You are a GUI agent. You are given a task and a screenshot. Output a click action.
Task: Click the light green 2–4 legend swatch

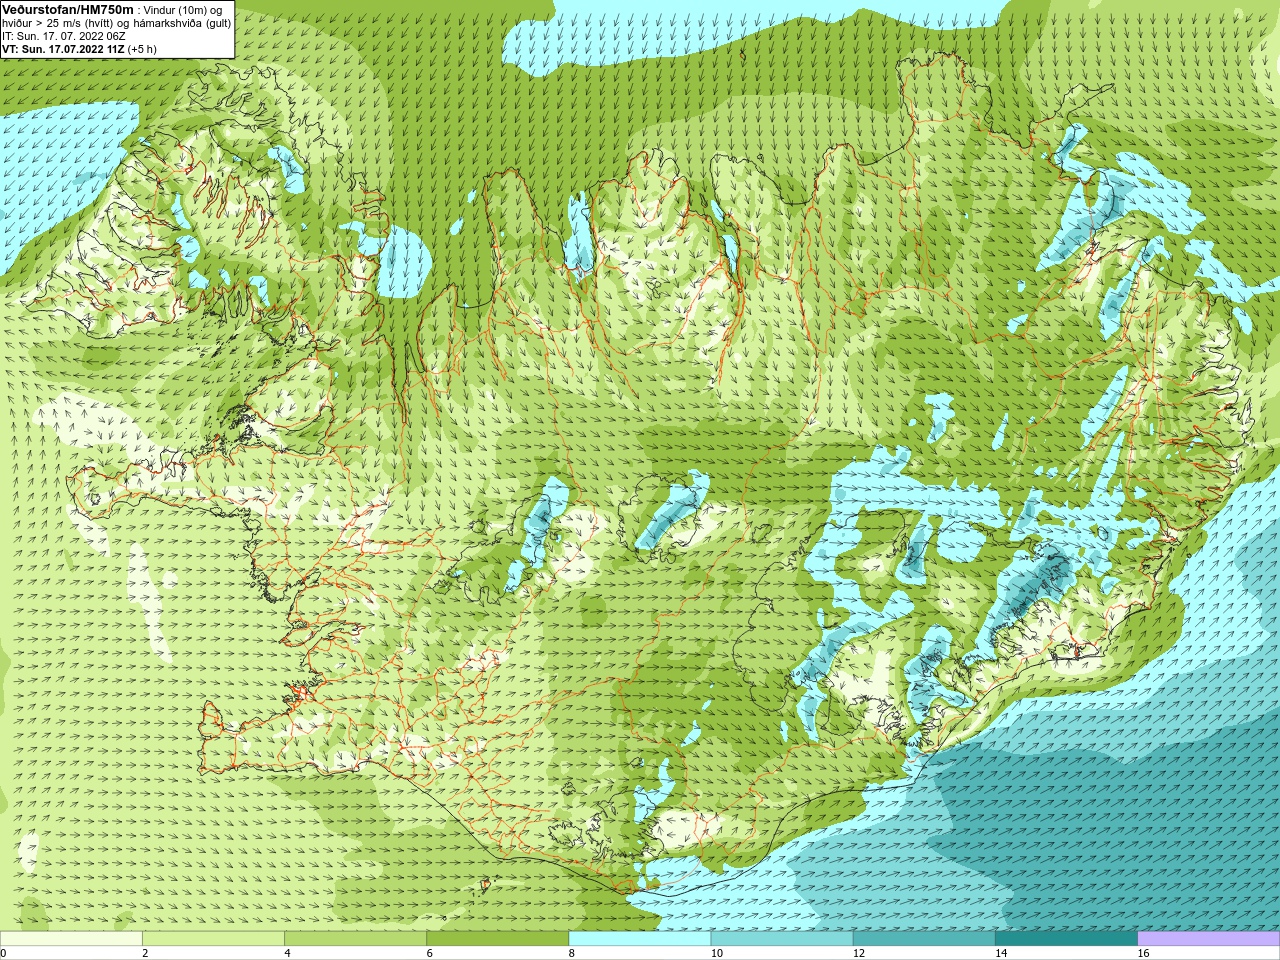[213, 938]
